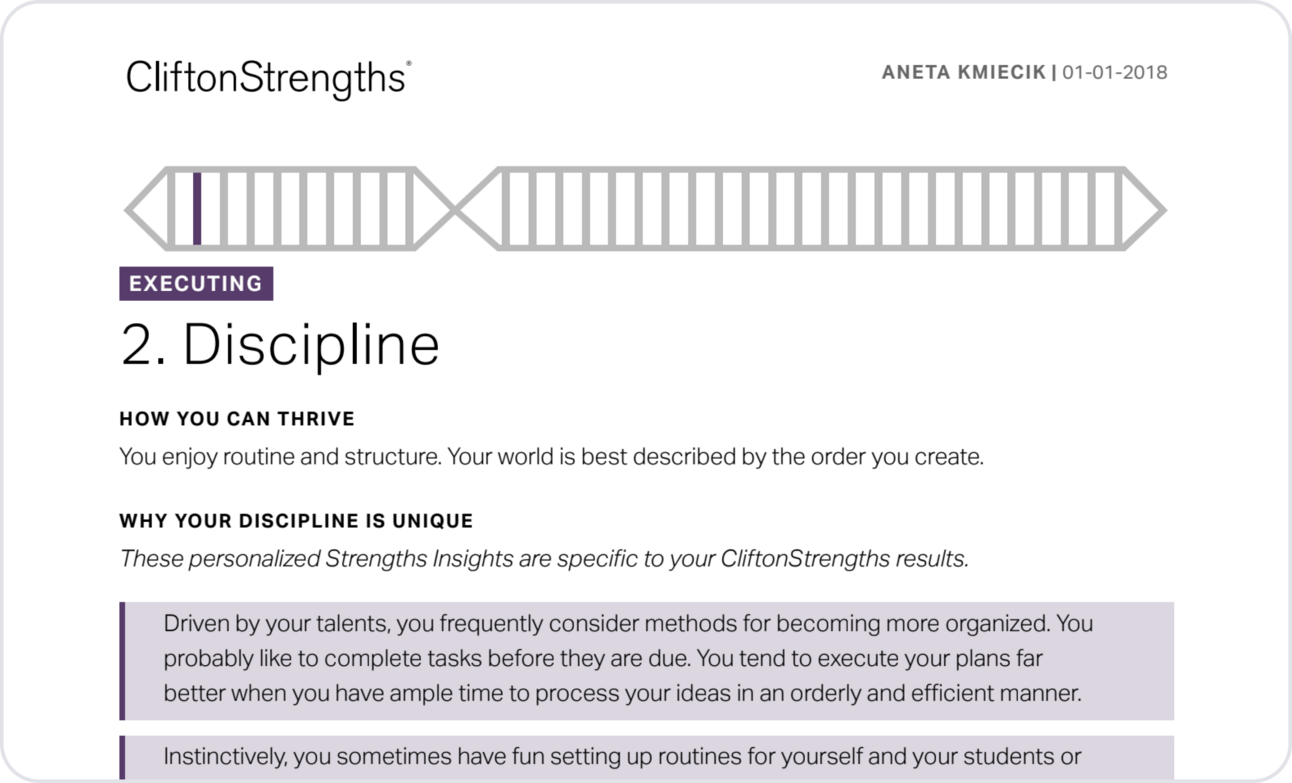This screenshot has height=783, width=1292.
Task: Select the insight box starting "Instinctively, you sometimes"
Action: tap(646, 758)
